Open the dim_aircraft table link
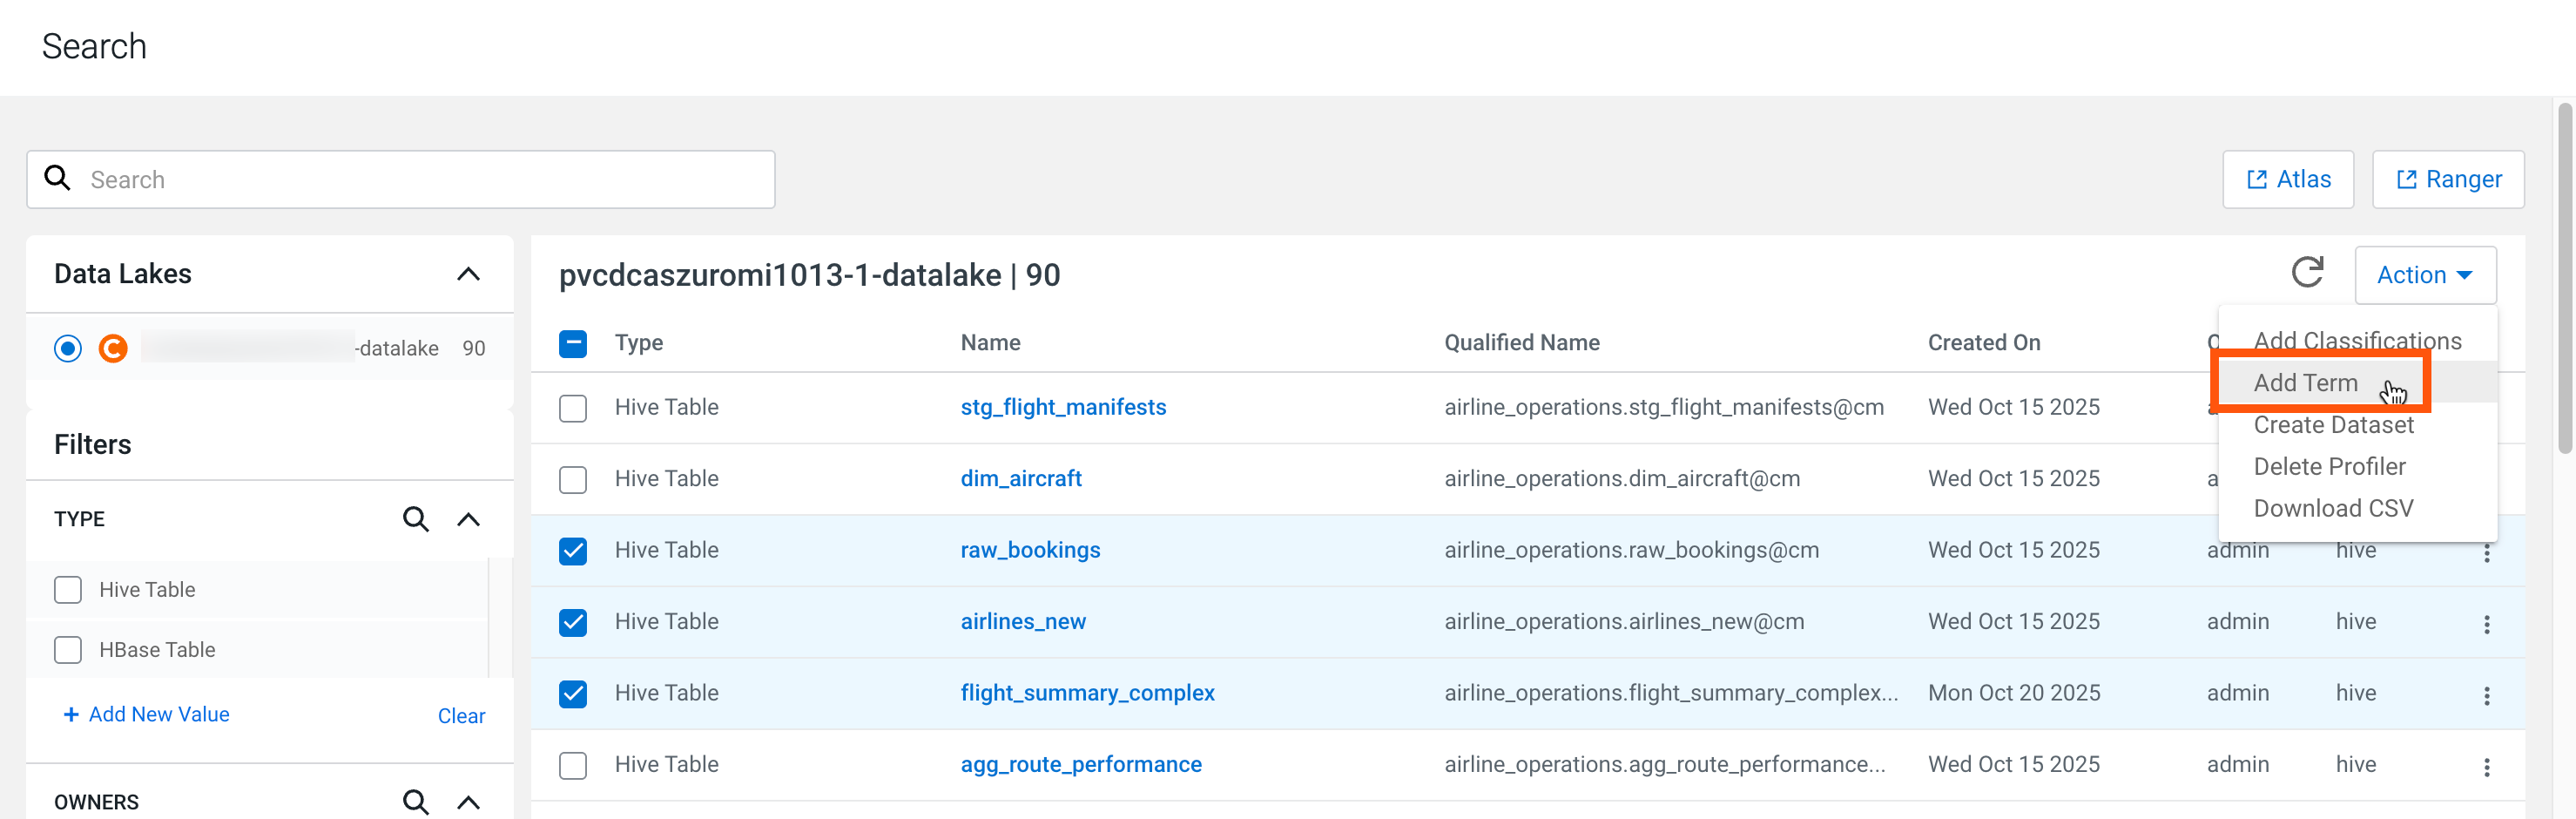 (x=1020, y=478)
